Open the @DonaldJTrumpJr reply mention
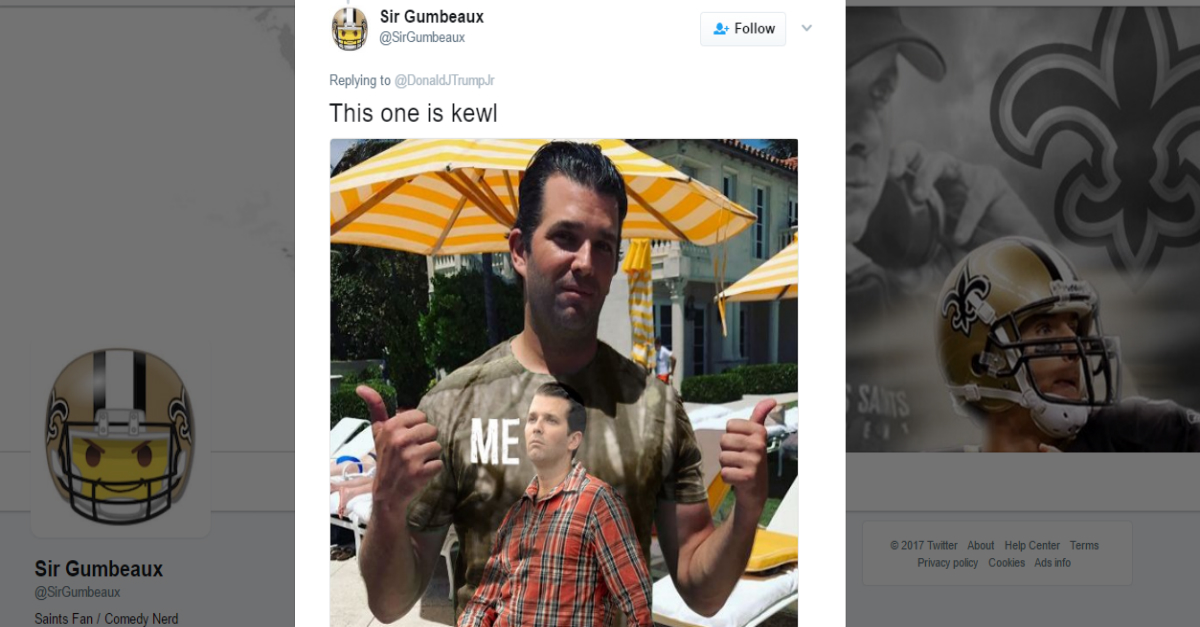 (x=444, y=80)
